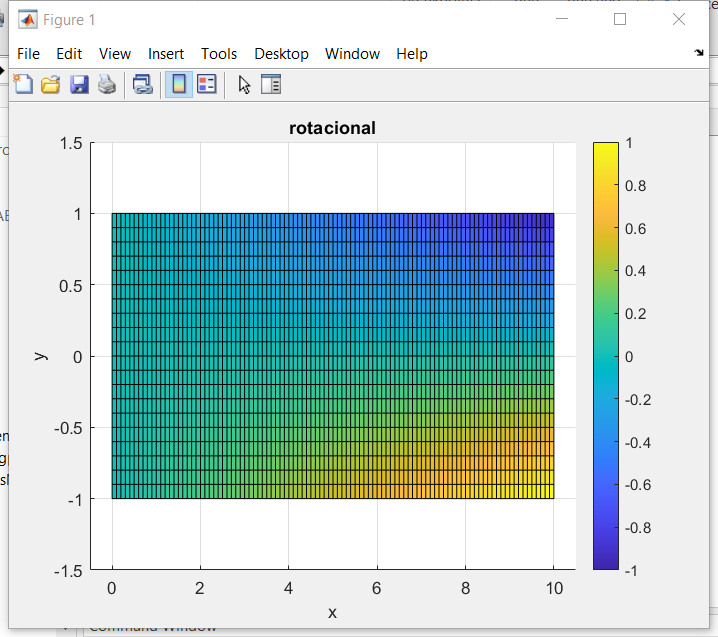Screen dimensions: 718x637
Task: Select the plot title 'rotacional'
Action: (332, 128)
